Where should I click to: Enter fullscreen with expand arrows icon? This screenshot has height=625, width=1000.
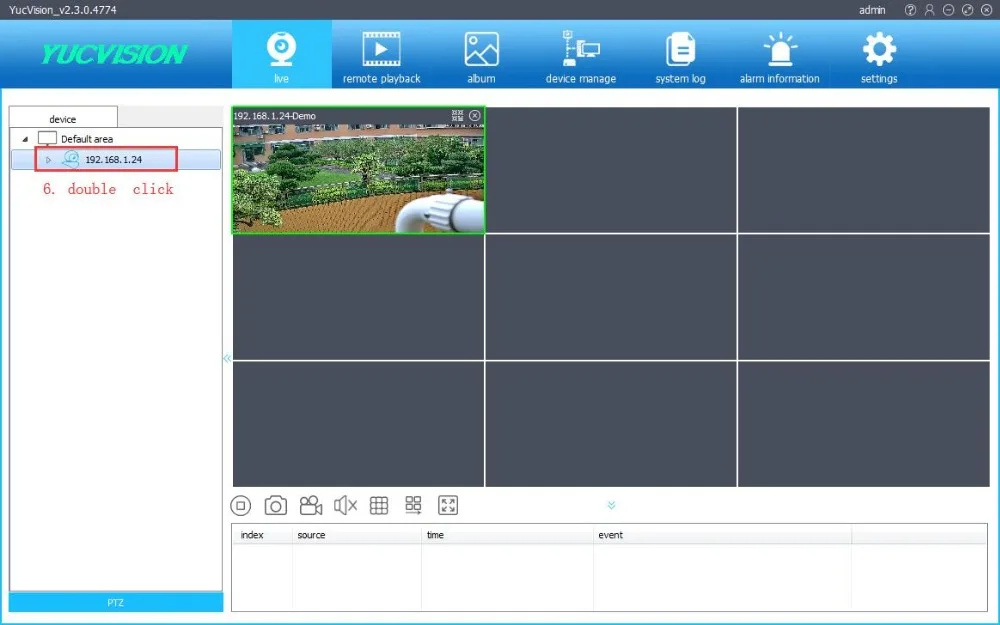448,505
